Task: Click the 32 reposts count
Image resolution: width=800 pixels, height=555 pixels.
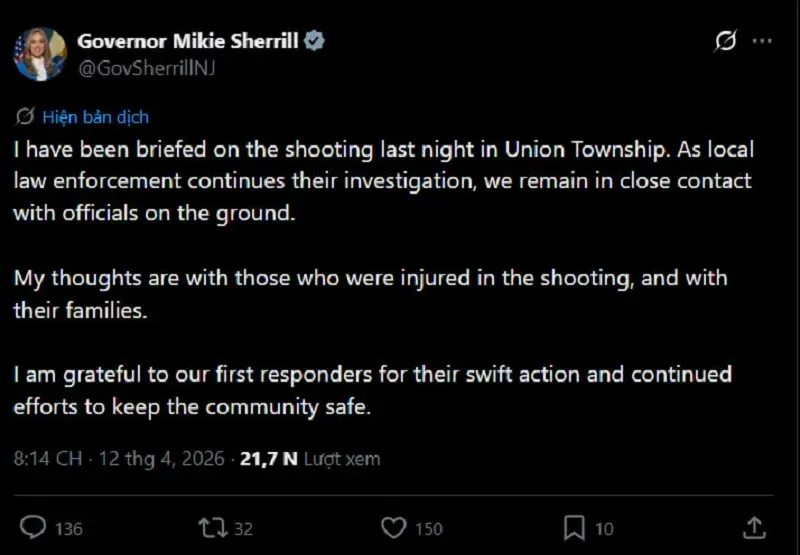Action: click(x=243, y=528)
